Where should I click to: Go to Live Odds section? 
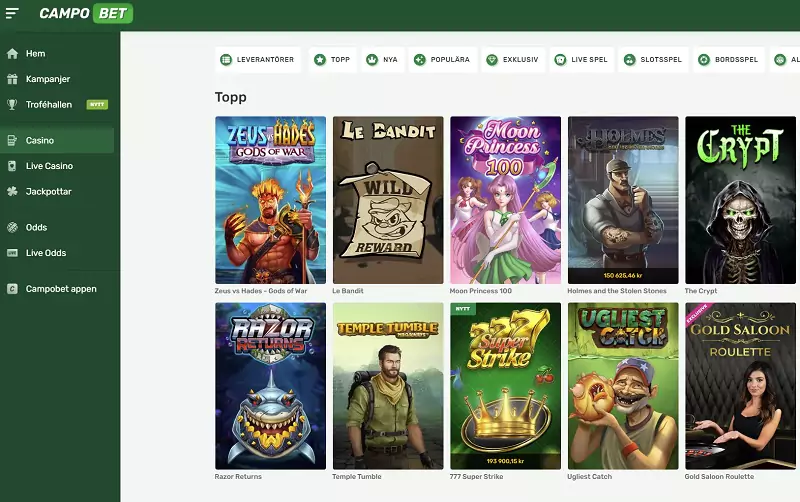point(46,253)
